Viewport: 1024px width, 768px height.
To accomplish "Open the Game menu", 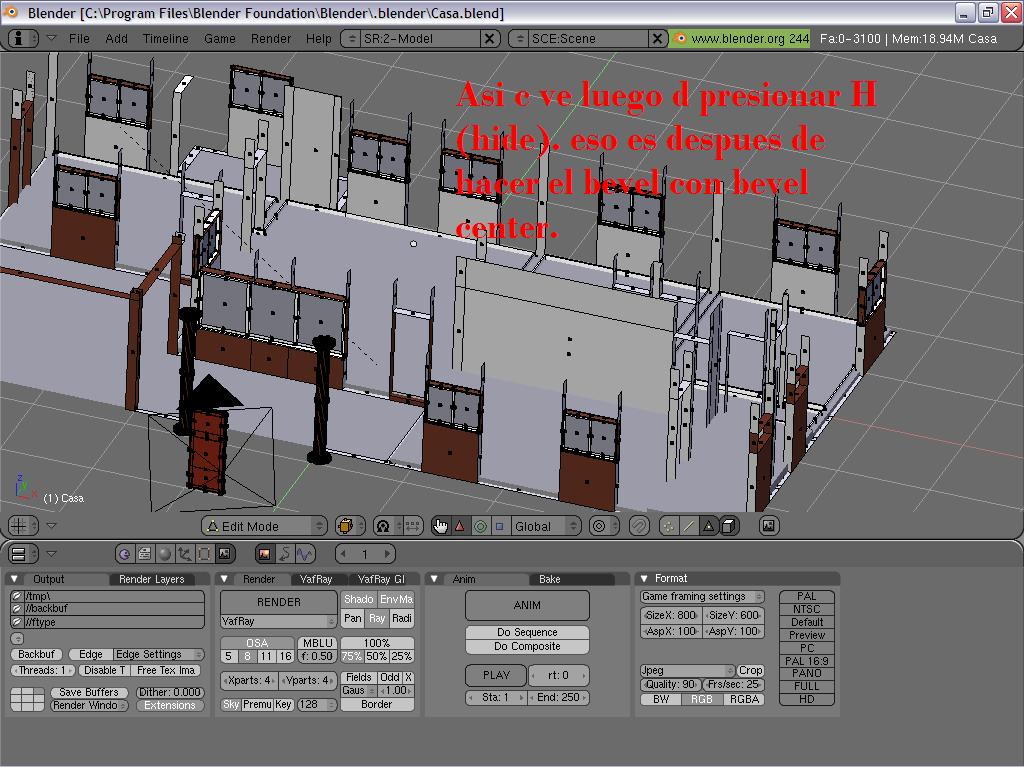I will (219, 39).
